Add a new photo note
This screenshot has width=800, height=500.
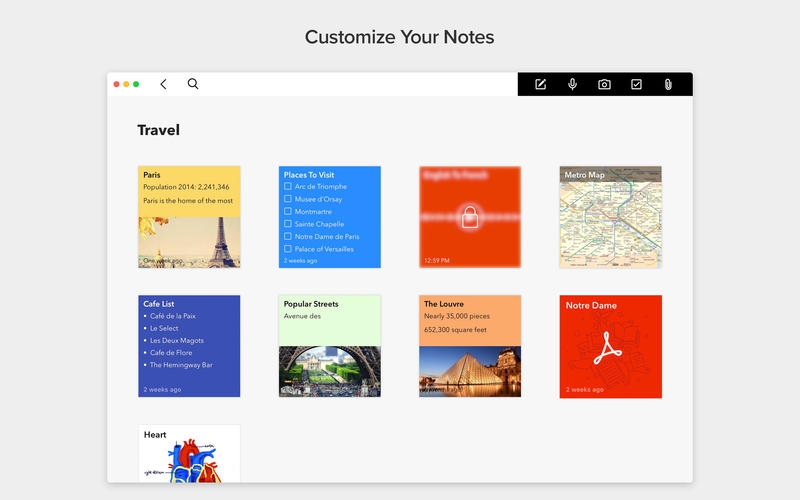pyautogui.click(x=604, y=84)
